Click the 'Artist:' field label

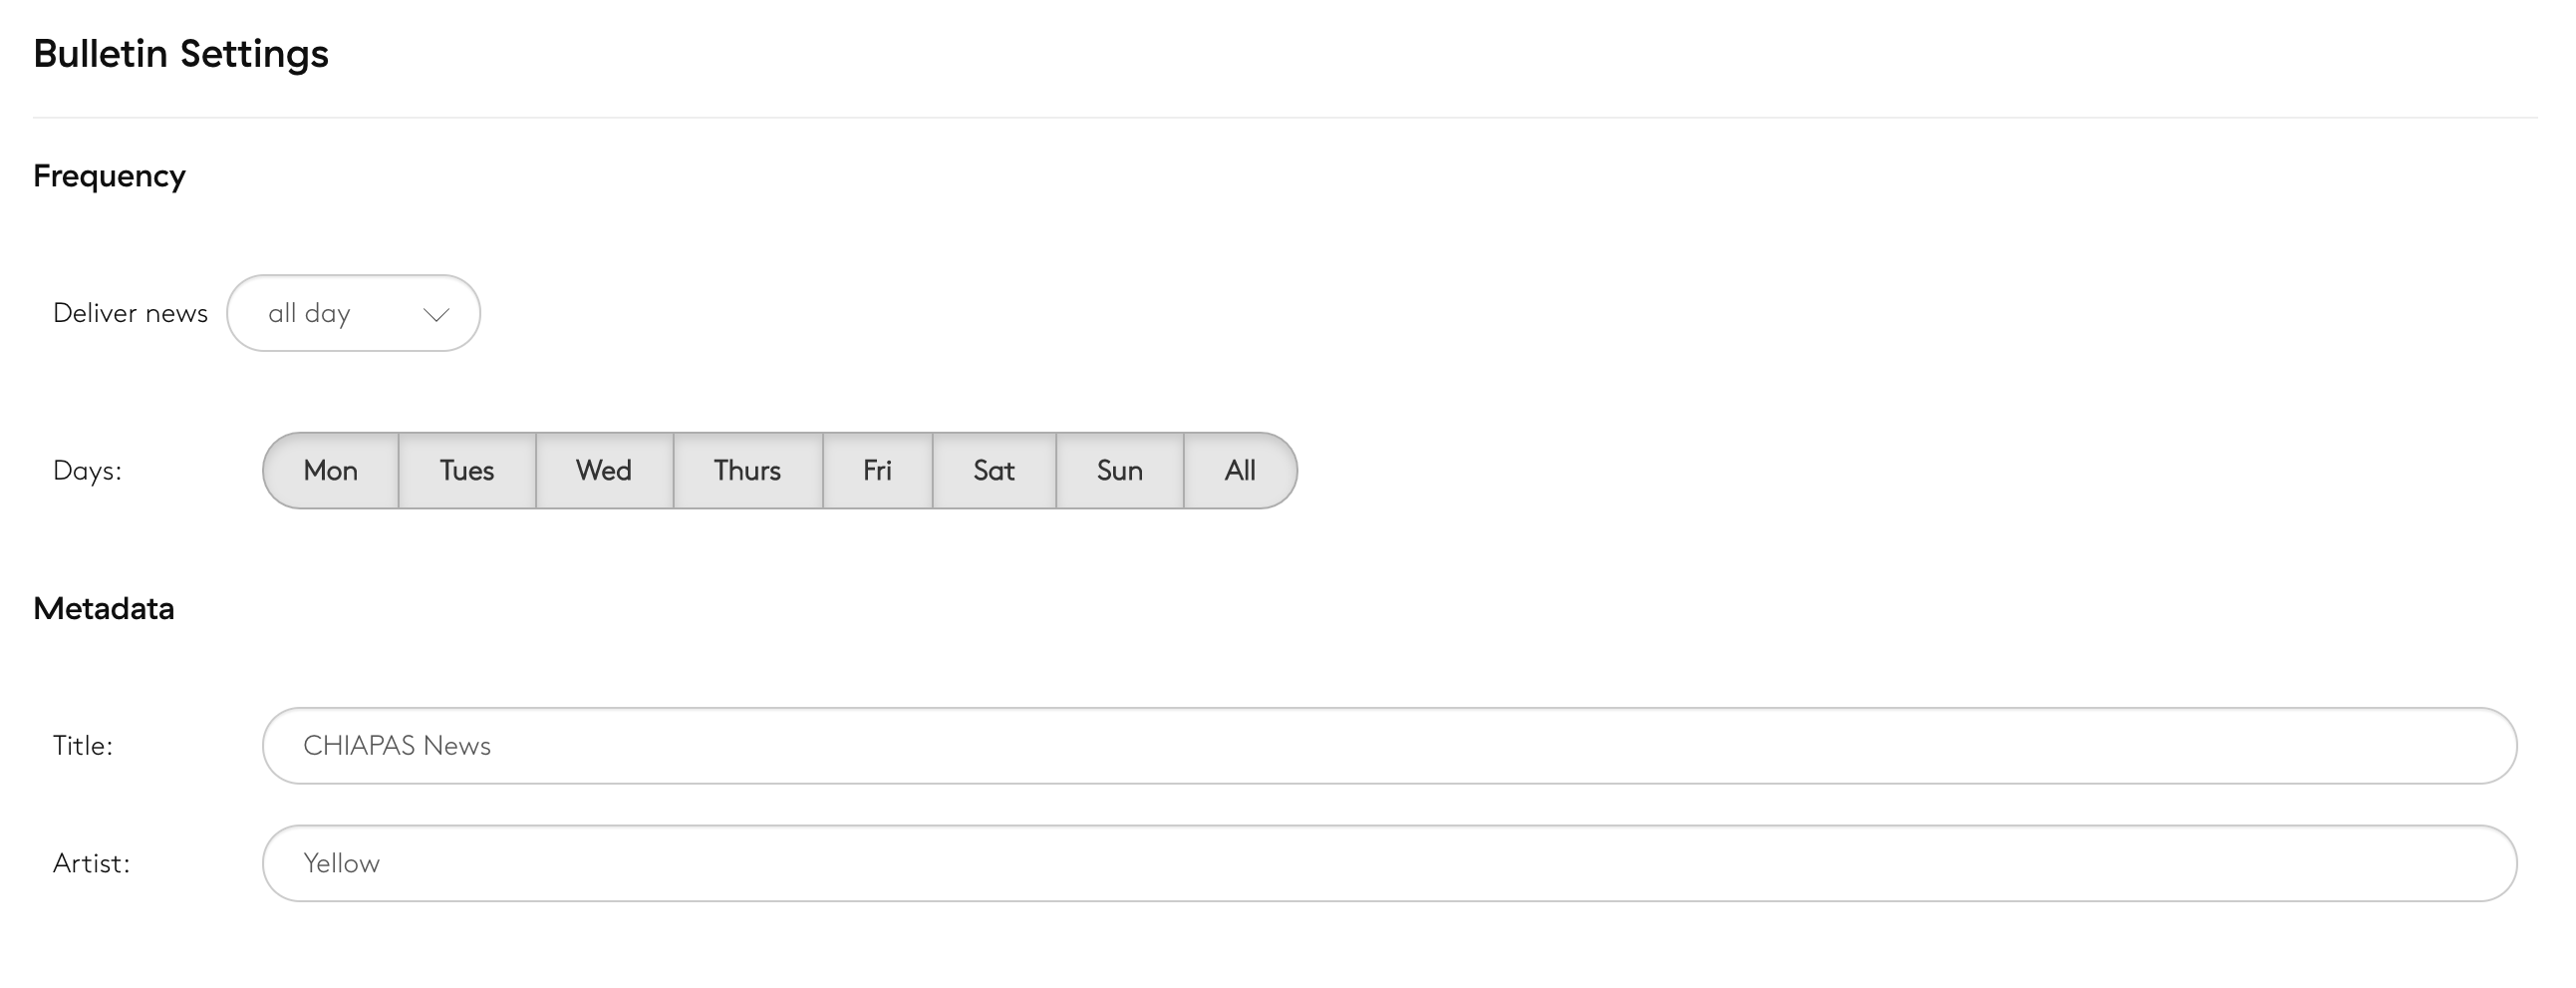(92, 863)
